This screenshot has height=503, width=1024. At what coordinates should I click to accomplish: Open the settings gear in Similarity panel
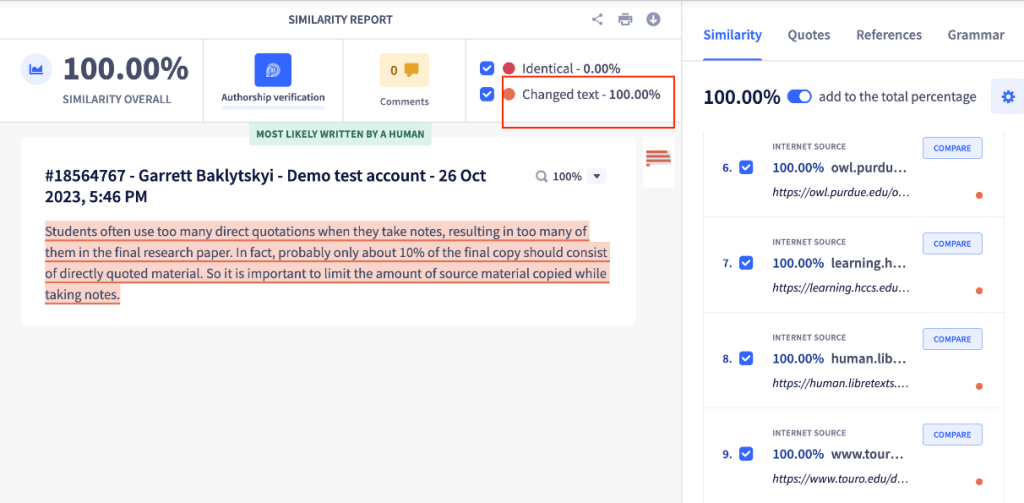(x=1008, y=97)
